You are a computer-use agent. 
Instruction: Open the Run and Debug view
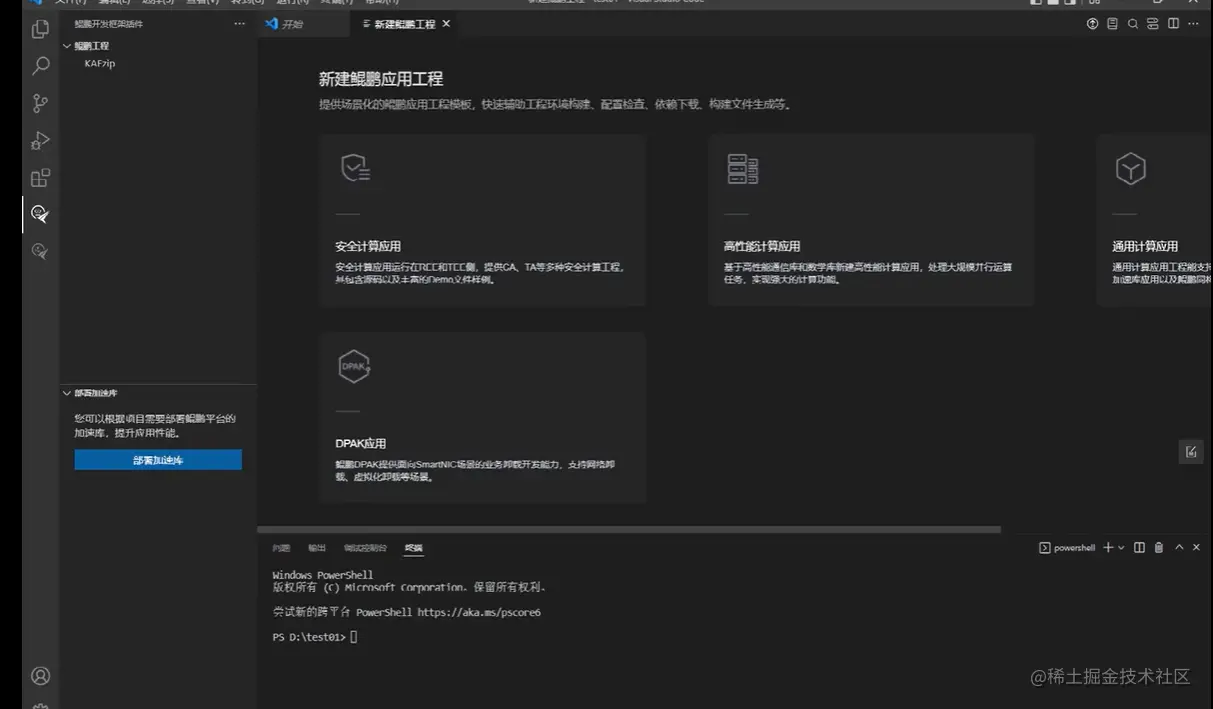(40, 140)
